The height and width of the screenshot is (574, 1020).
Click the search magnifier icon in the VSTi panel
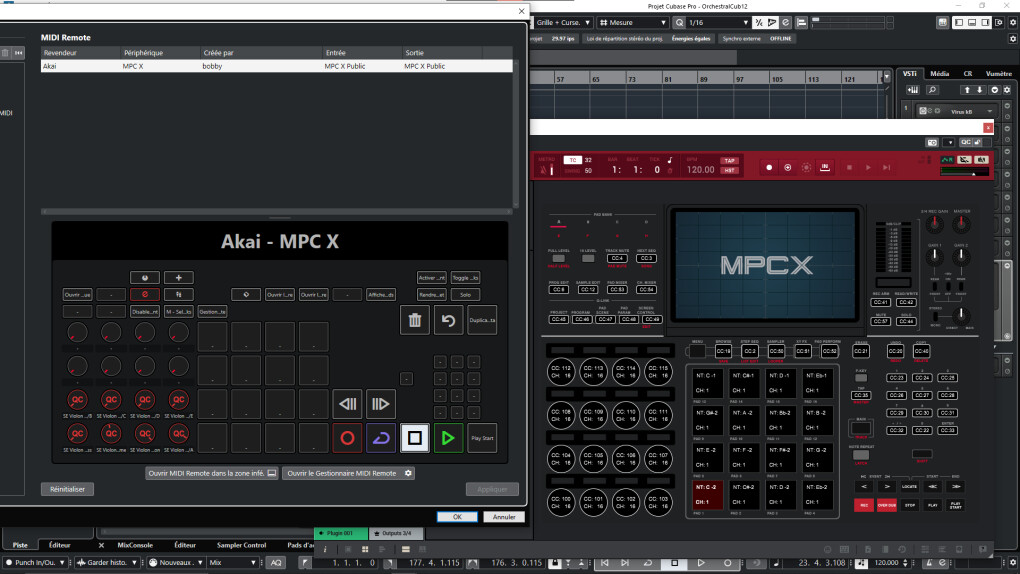pos(932,90)
